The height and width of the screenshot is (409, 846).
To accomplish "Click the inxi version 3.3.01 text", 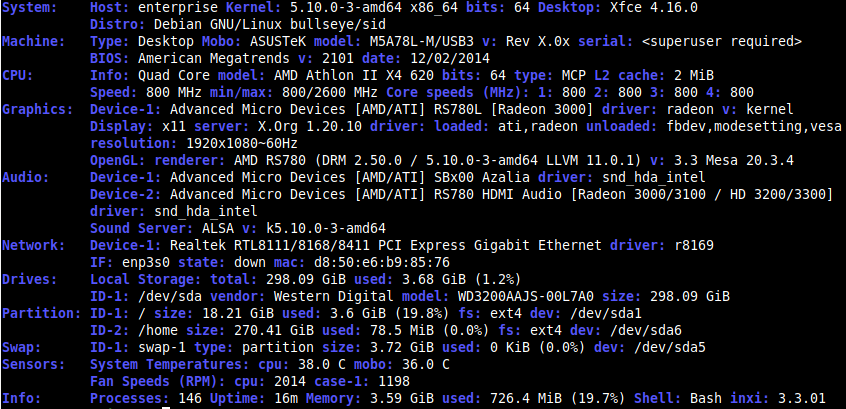I will (x=802, y=399).
